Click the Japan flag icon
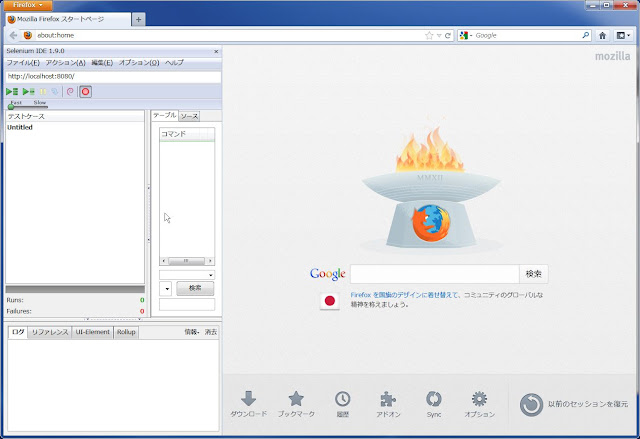640x439 pixels. (x=330, y=301)
